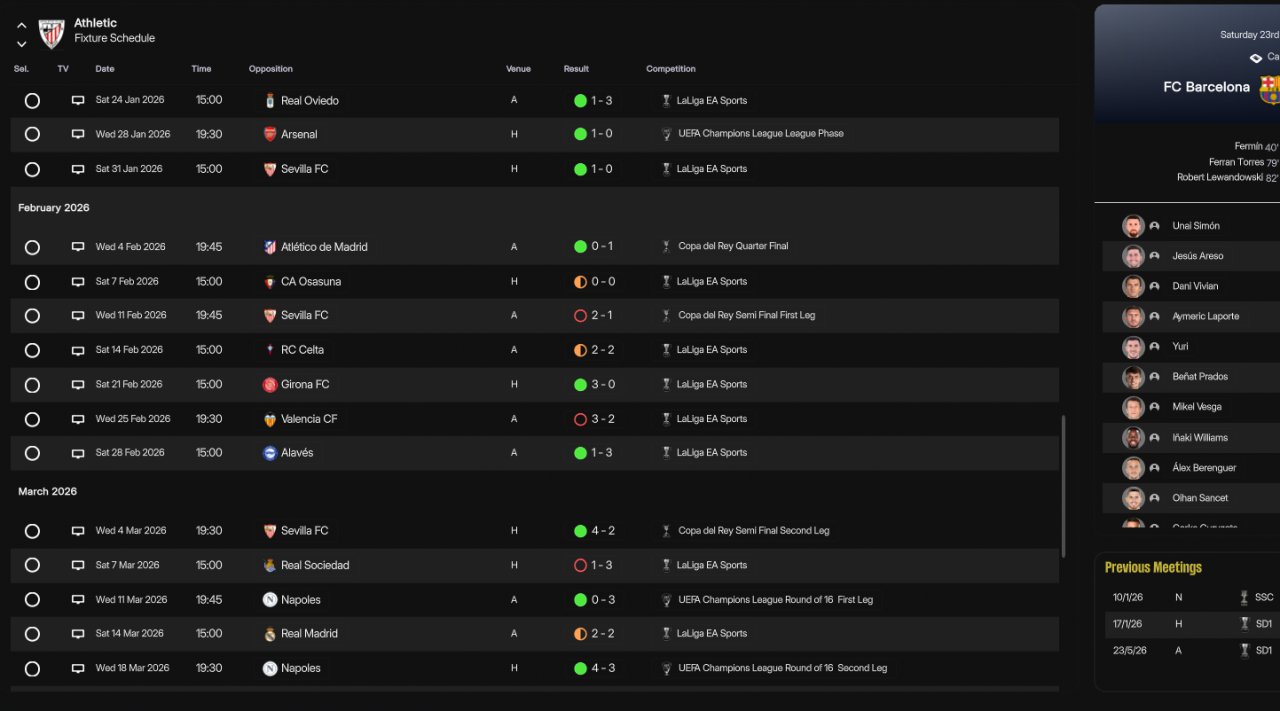Select the Real Sociedad fixture radio button
Screen dimensions: 1280x711
pyautogui.click(x=32, y=566)
